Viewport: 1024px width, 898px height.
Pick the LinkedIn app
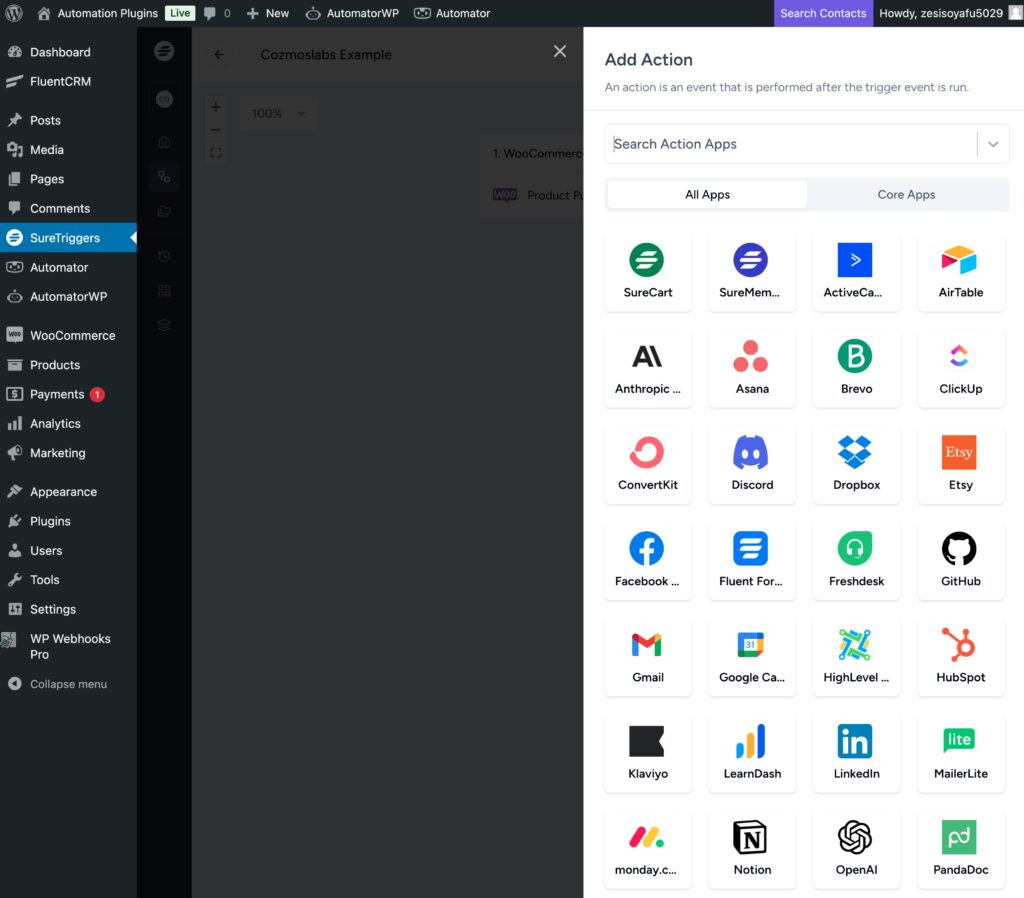(x=856, y=753)
